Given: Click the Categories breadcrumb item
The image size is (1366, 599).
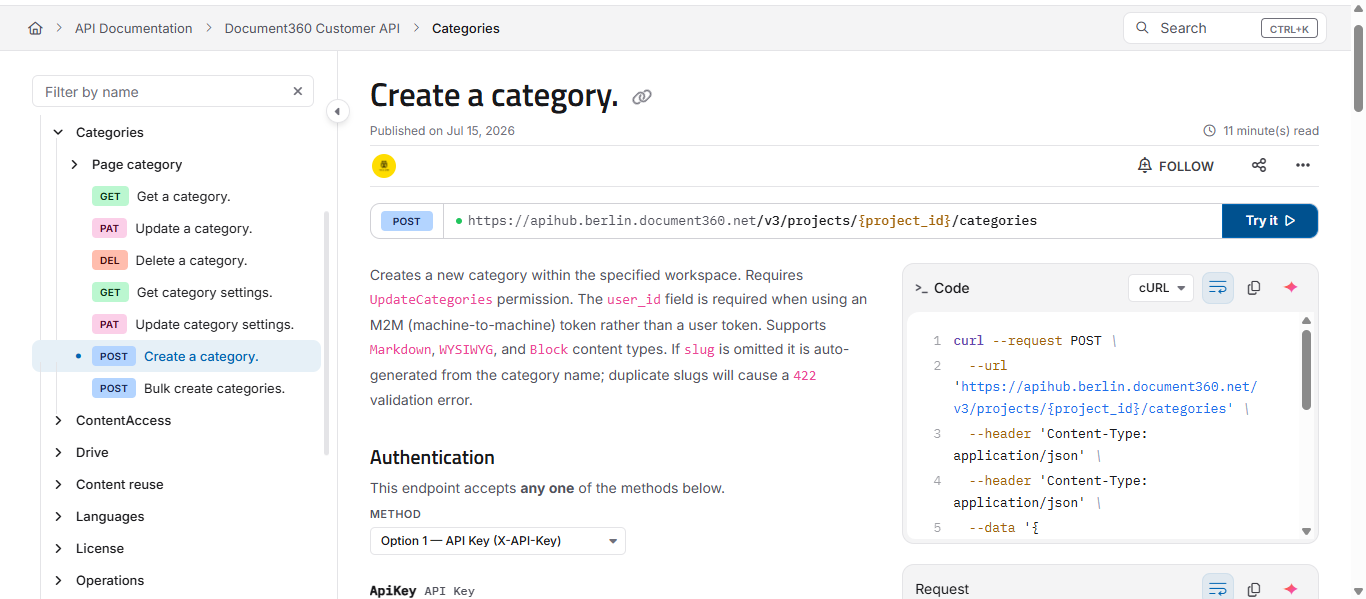Looking at the screenshot, I should pos(466,29).
